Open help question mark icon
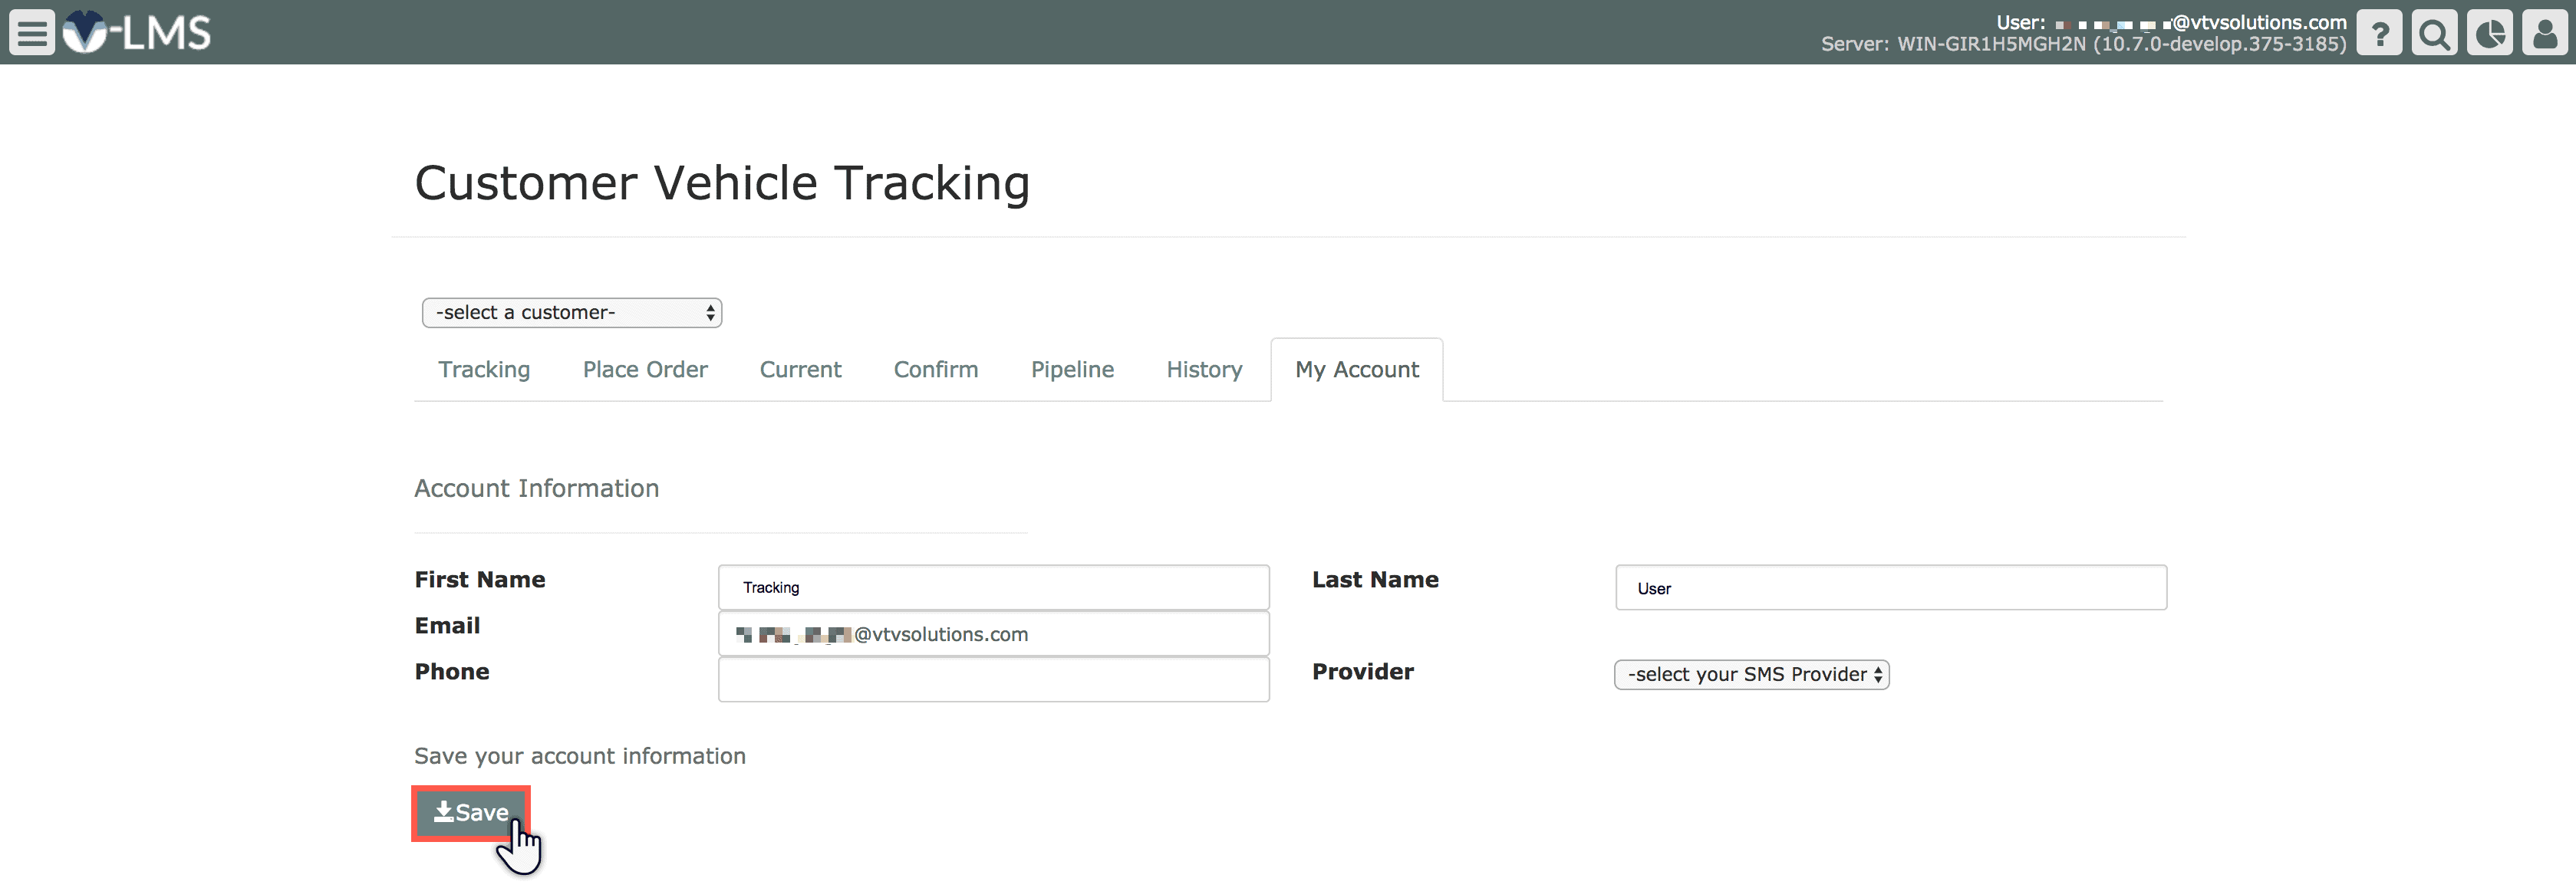The image size is (2576, 888). click(x=2379, y=33)
